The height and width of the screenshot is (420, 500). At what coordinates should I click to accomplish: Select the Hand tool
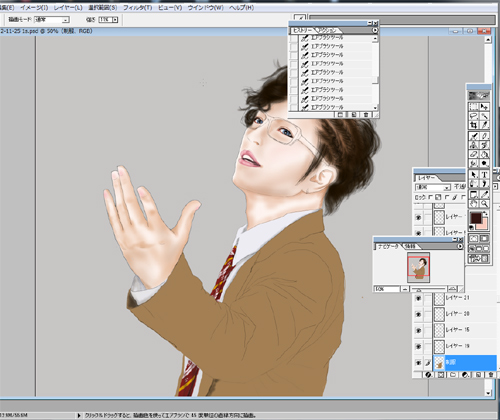[473, 203]
